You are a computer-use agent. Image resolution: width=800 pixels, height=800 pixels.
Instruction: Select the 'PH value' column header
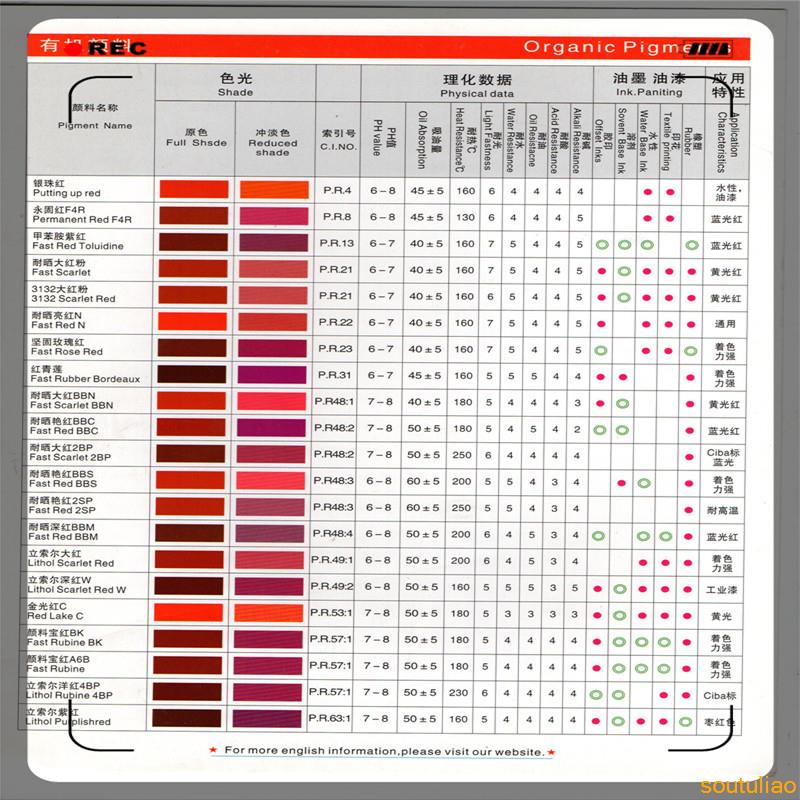pos(377,138)
